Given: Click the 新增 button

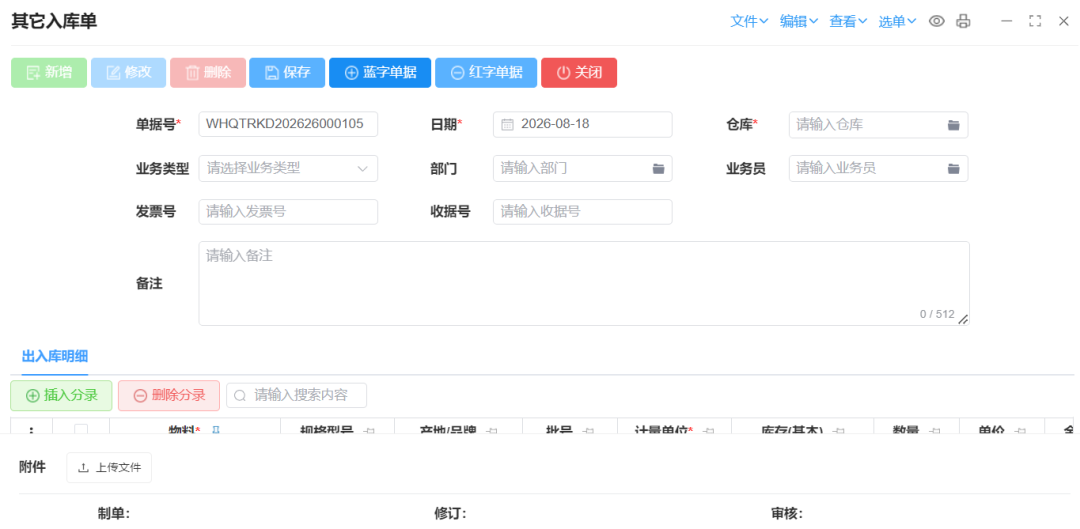Looking at the screenshot, I should 49,72.
